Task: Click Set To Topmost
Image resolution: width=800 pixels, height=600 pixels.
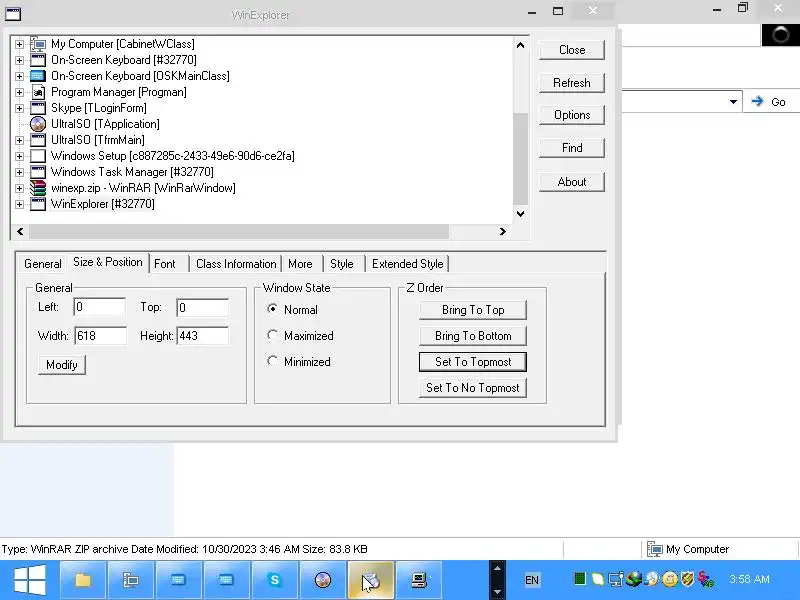Action: coord(472,362)
